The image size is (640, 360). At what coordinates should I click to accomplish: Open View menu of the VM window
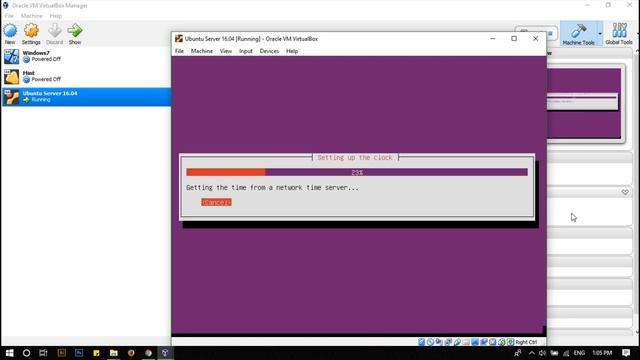(226, 51)
